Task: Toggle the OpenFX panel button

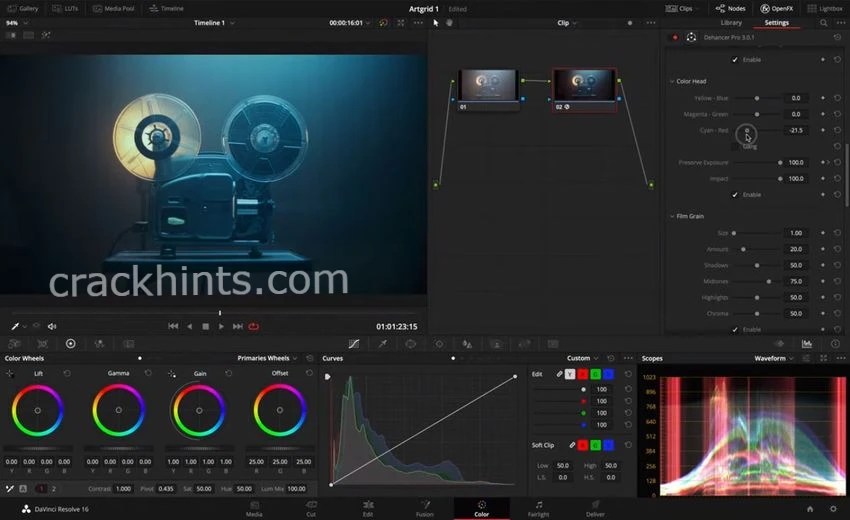Action: (x=777, y=8)
